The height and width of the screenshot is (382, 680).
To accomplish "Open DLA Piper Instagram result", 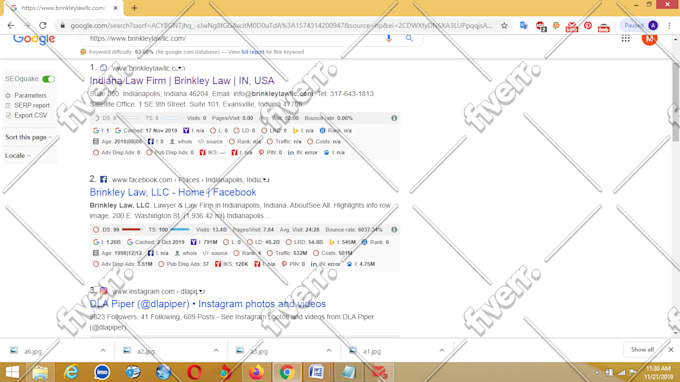I will coord(208,304).
